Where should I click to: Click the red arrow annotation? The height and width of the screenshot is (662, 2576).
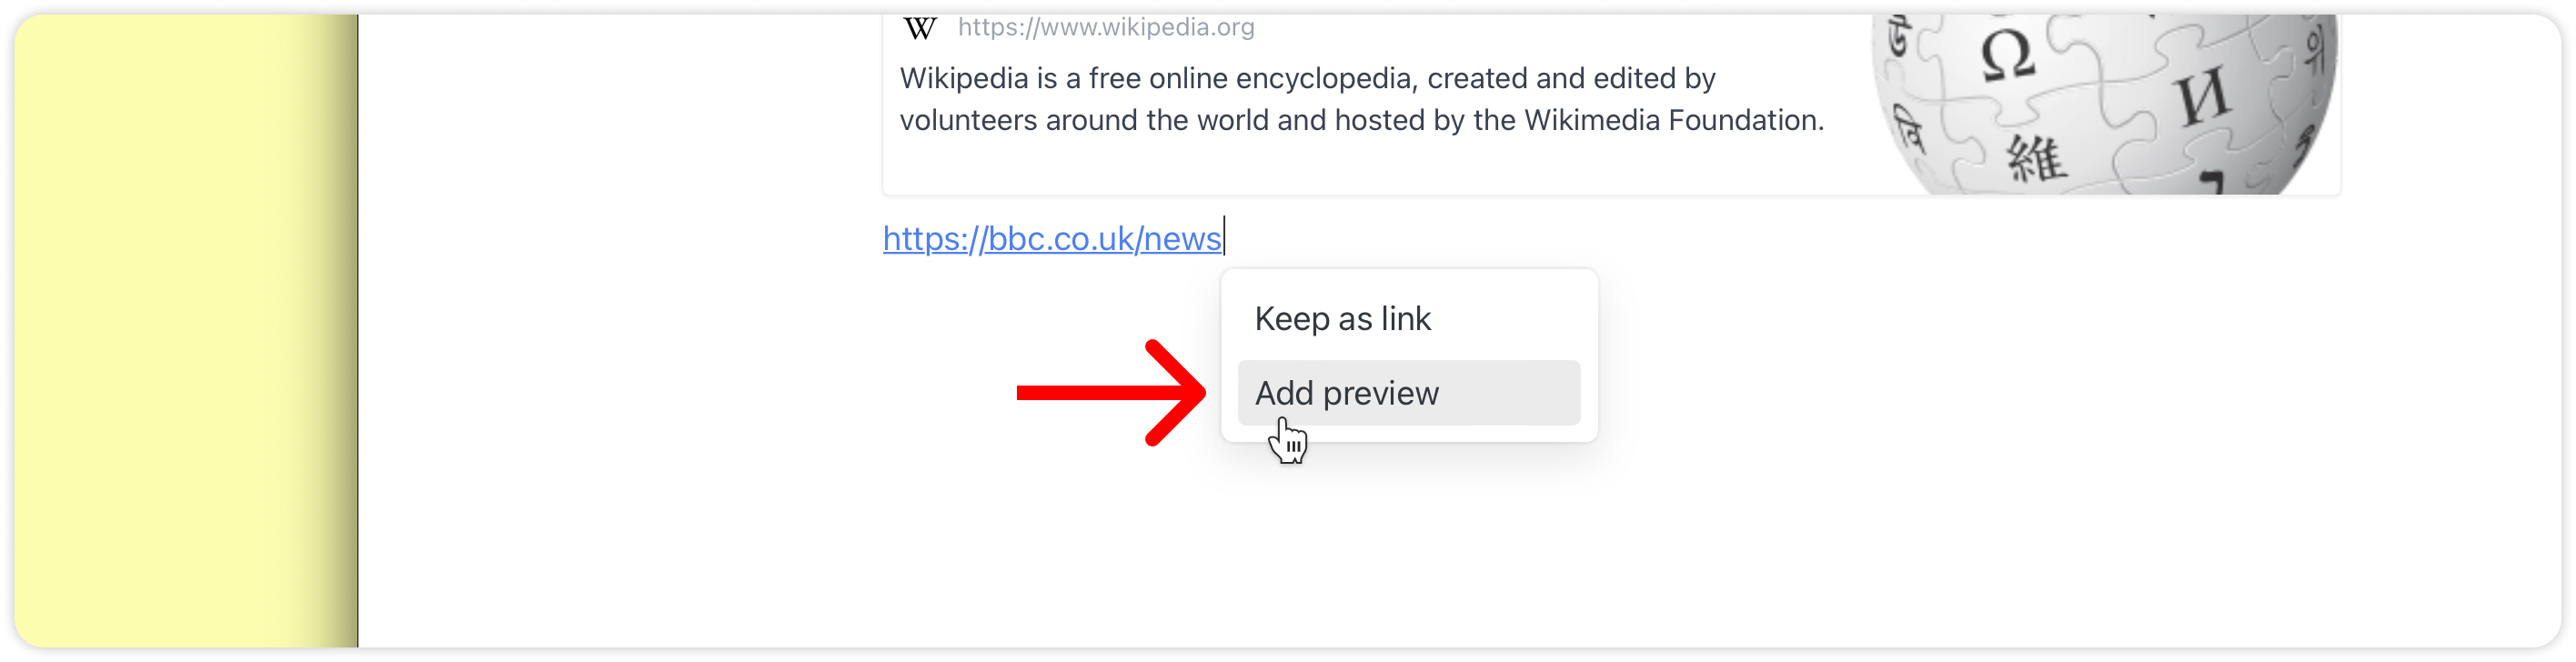pyautogui.click(x=1111, y=392)
